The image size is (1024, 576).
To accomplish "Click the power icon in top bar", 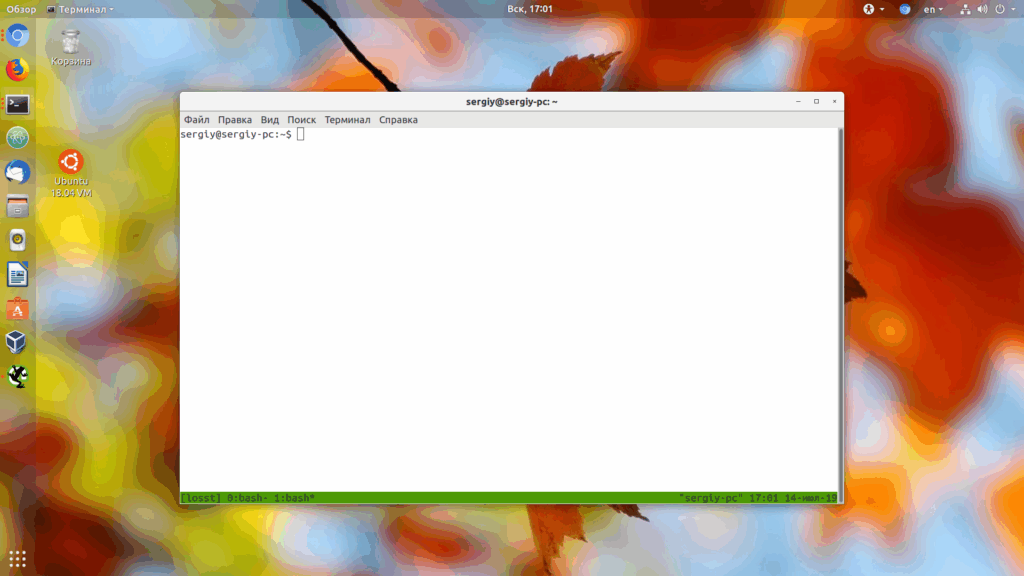I will [x=1000, y=9].
